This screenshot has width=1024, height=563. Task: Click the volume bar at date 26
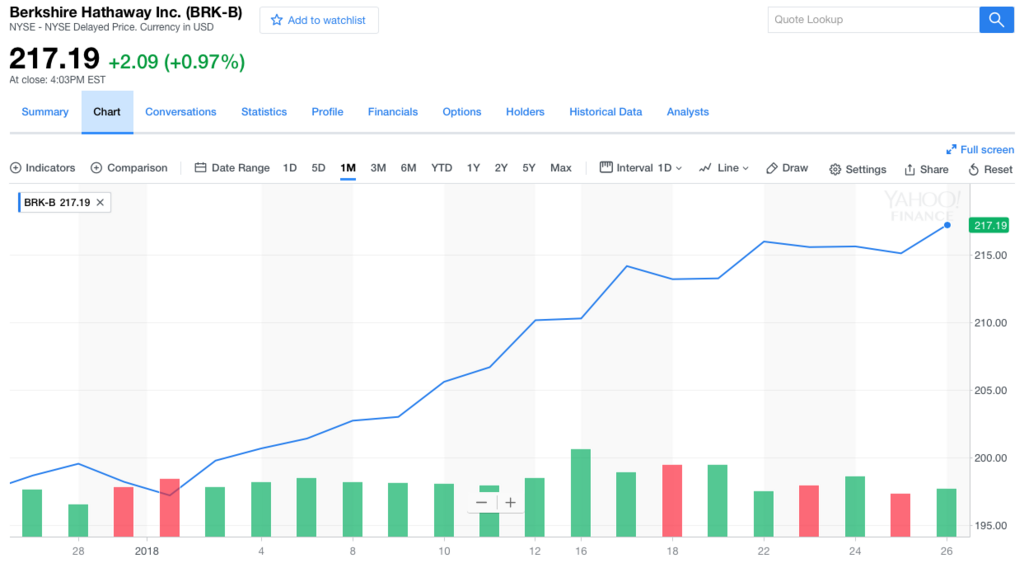(x=946, y=513)
